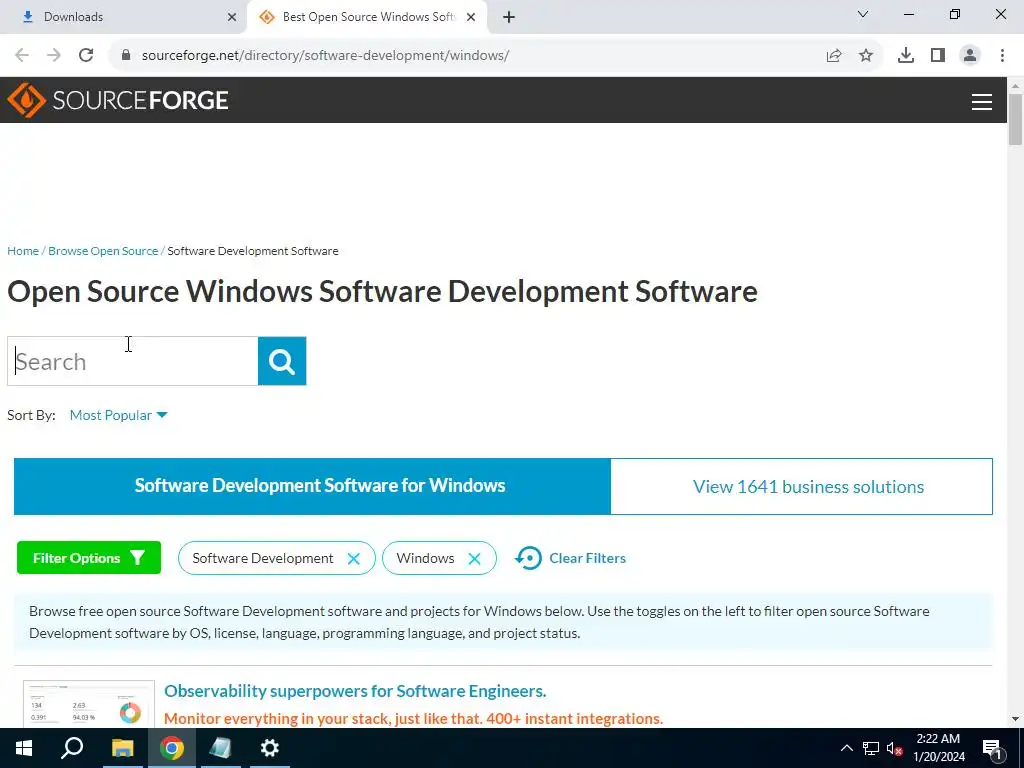The image size is (1024, 768).
Task: Toggle Chrome side panel
Action: tap(938, 56)
